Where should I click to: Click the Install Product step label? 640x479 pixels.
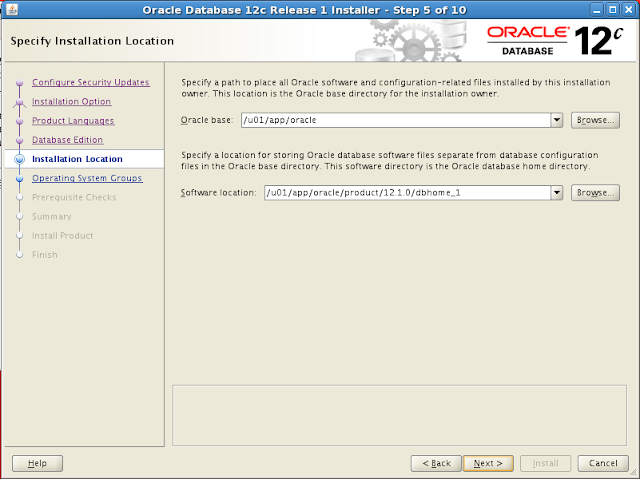coord(62,235)
